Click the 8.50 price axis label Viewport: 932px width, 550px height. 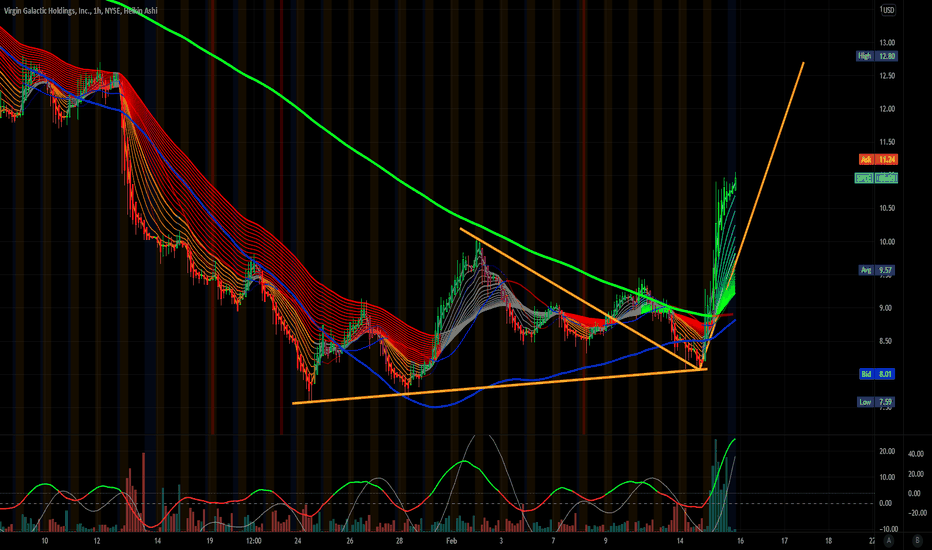pyautogui.click(x=887, y=341)
